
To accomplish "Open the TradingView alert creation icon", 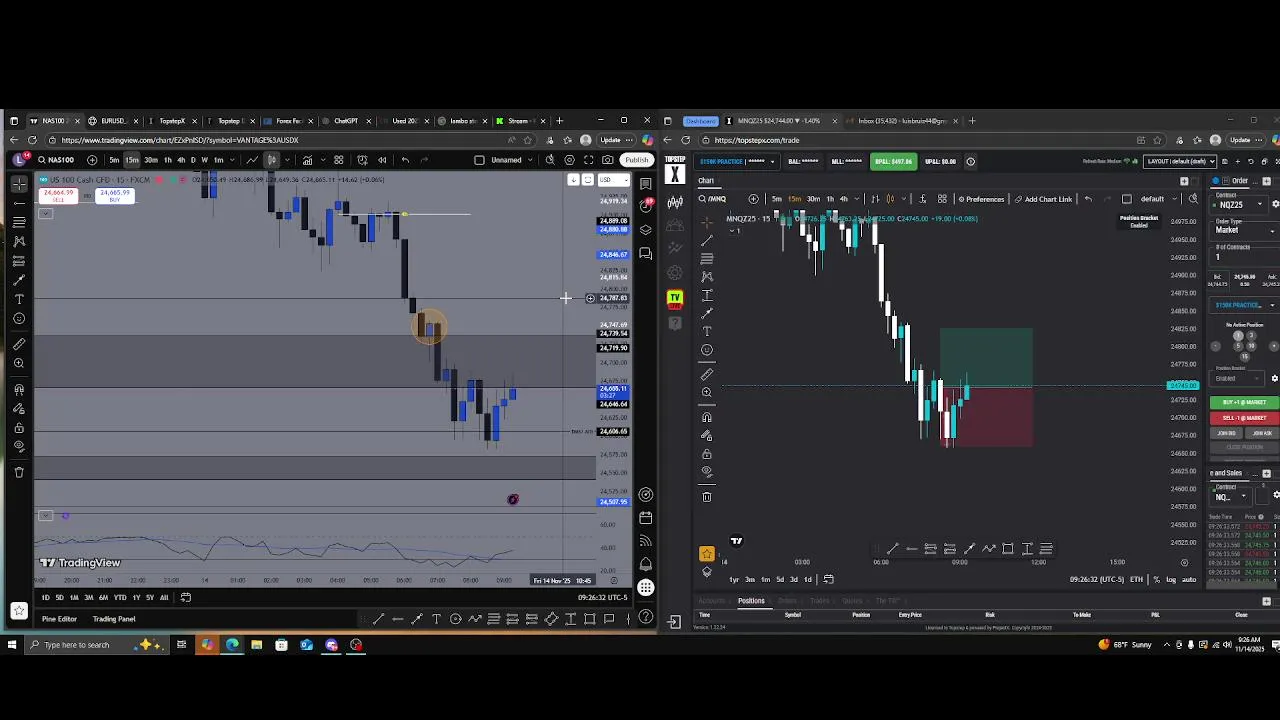I will coord(362,160).
